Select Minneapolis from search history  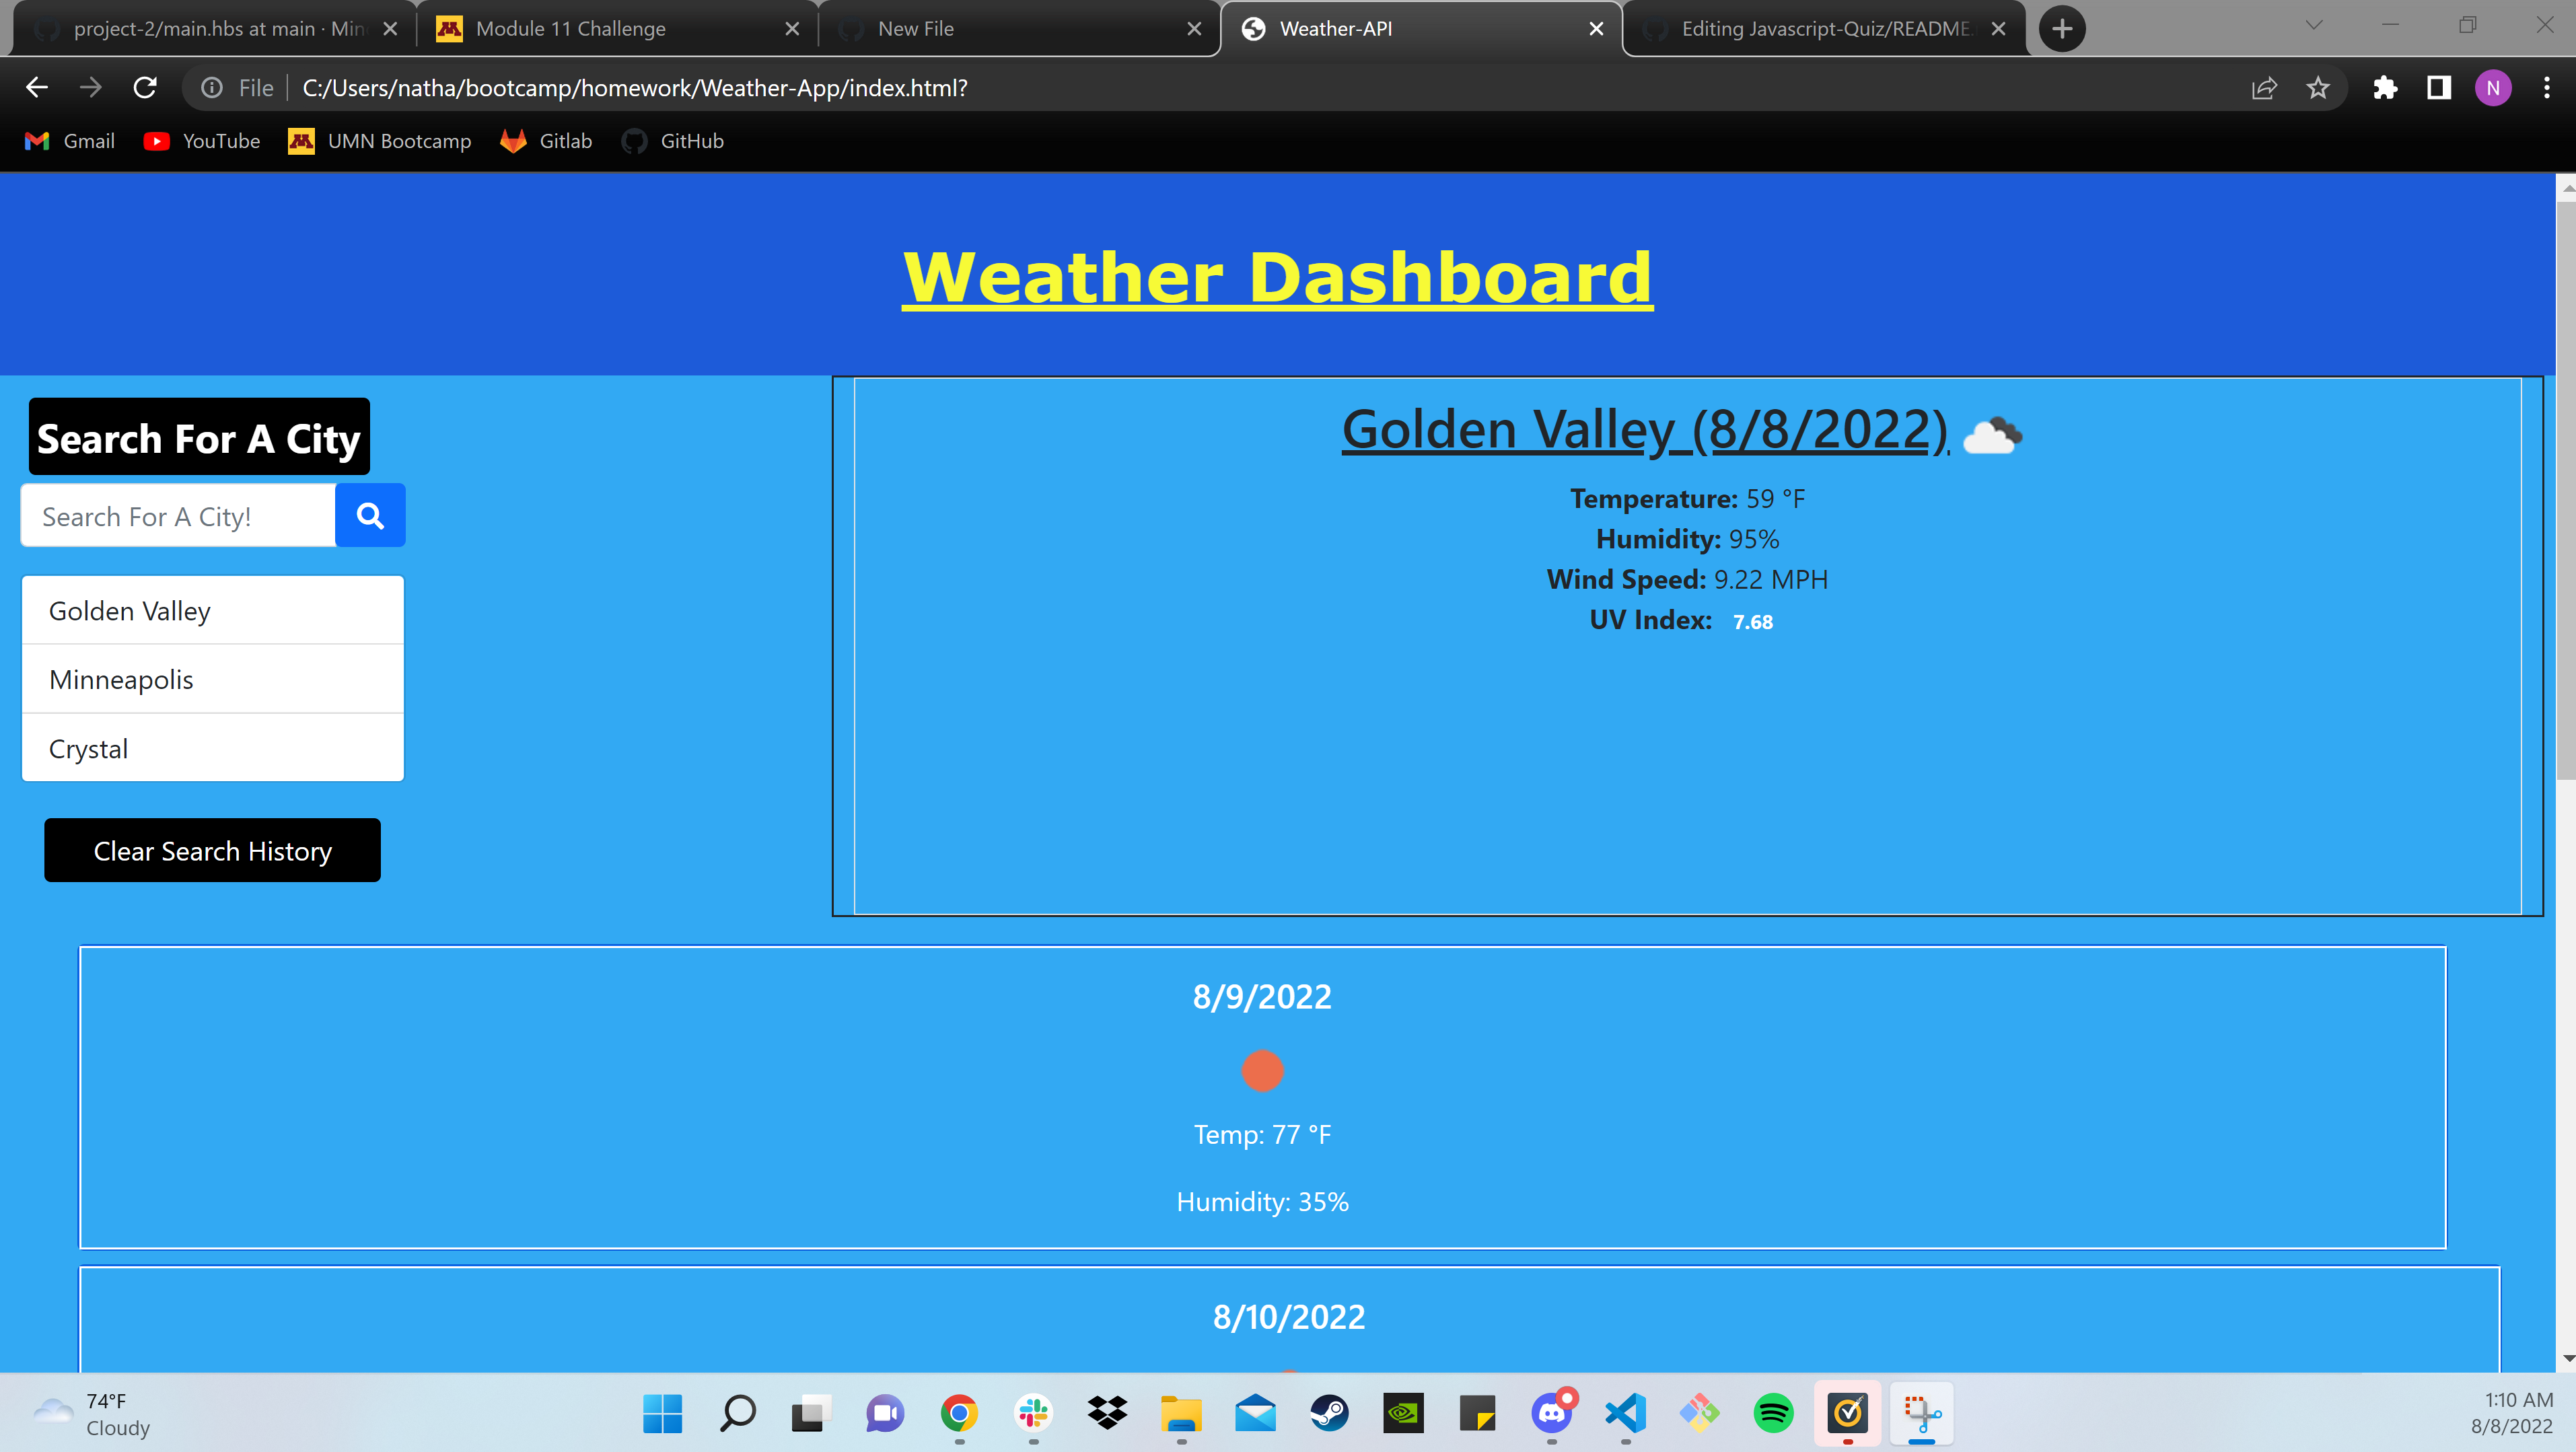pyautogui.click(x=212, y=679)
